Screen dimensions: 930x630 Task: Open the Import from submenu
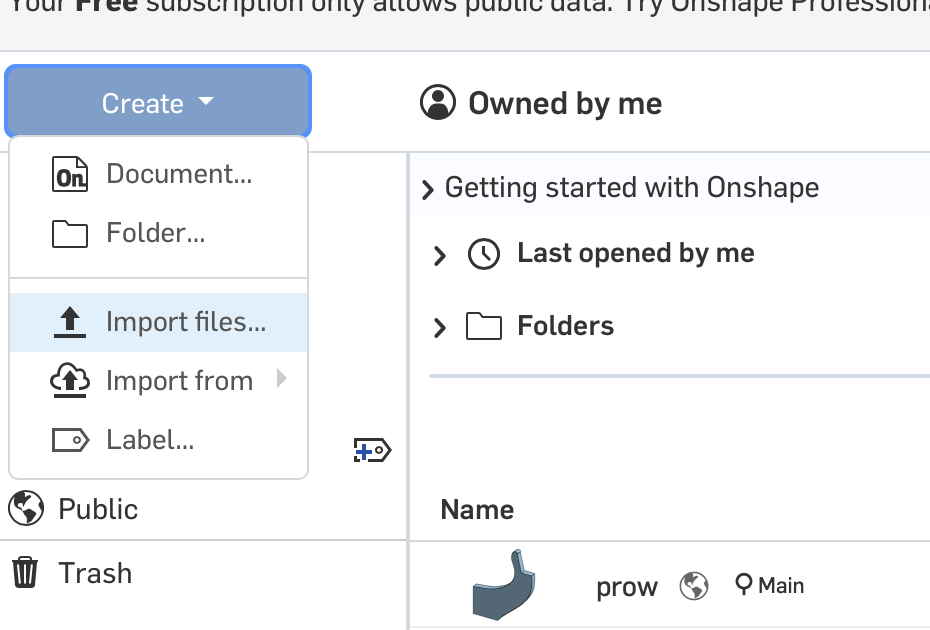tap(178, 381)
